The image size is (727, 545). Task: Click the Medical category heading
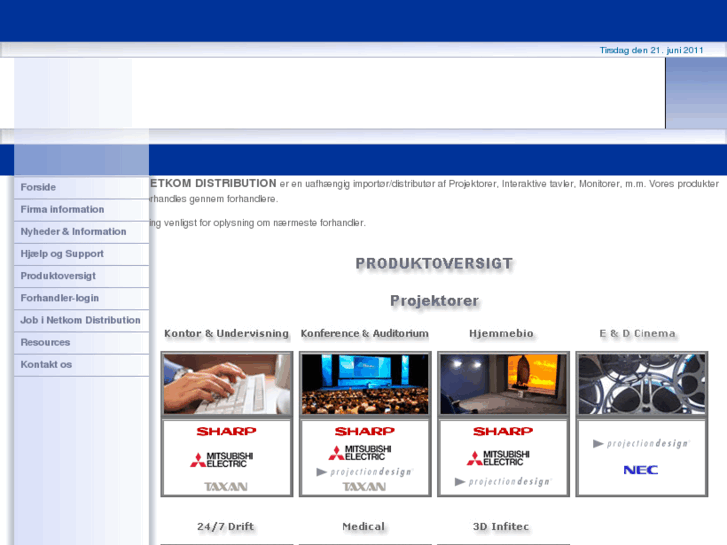coord(364,526)
